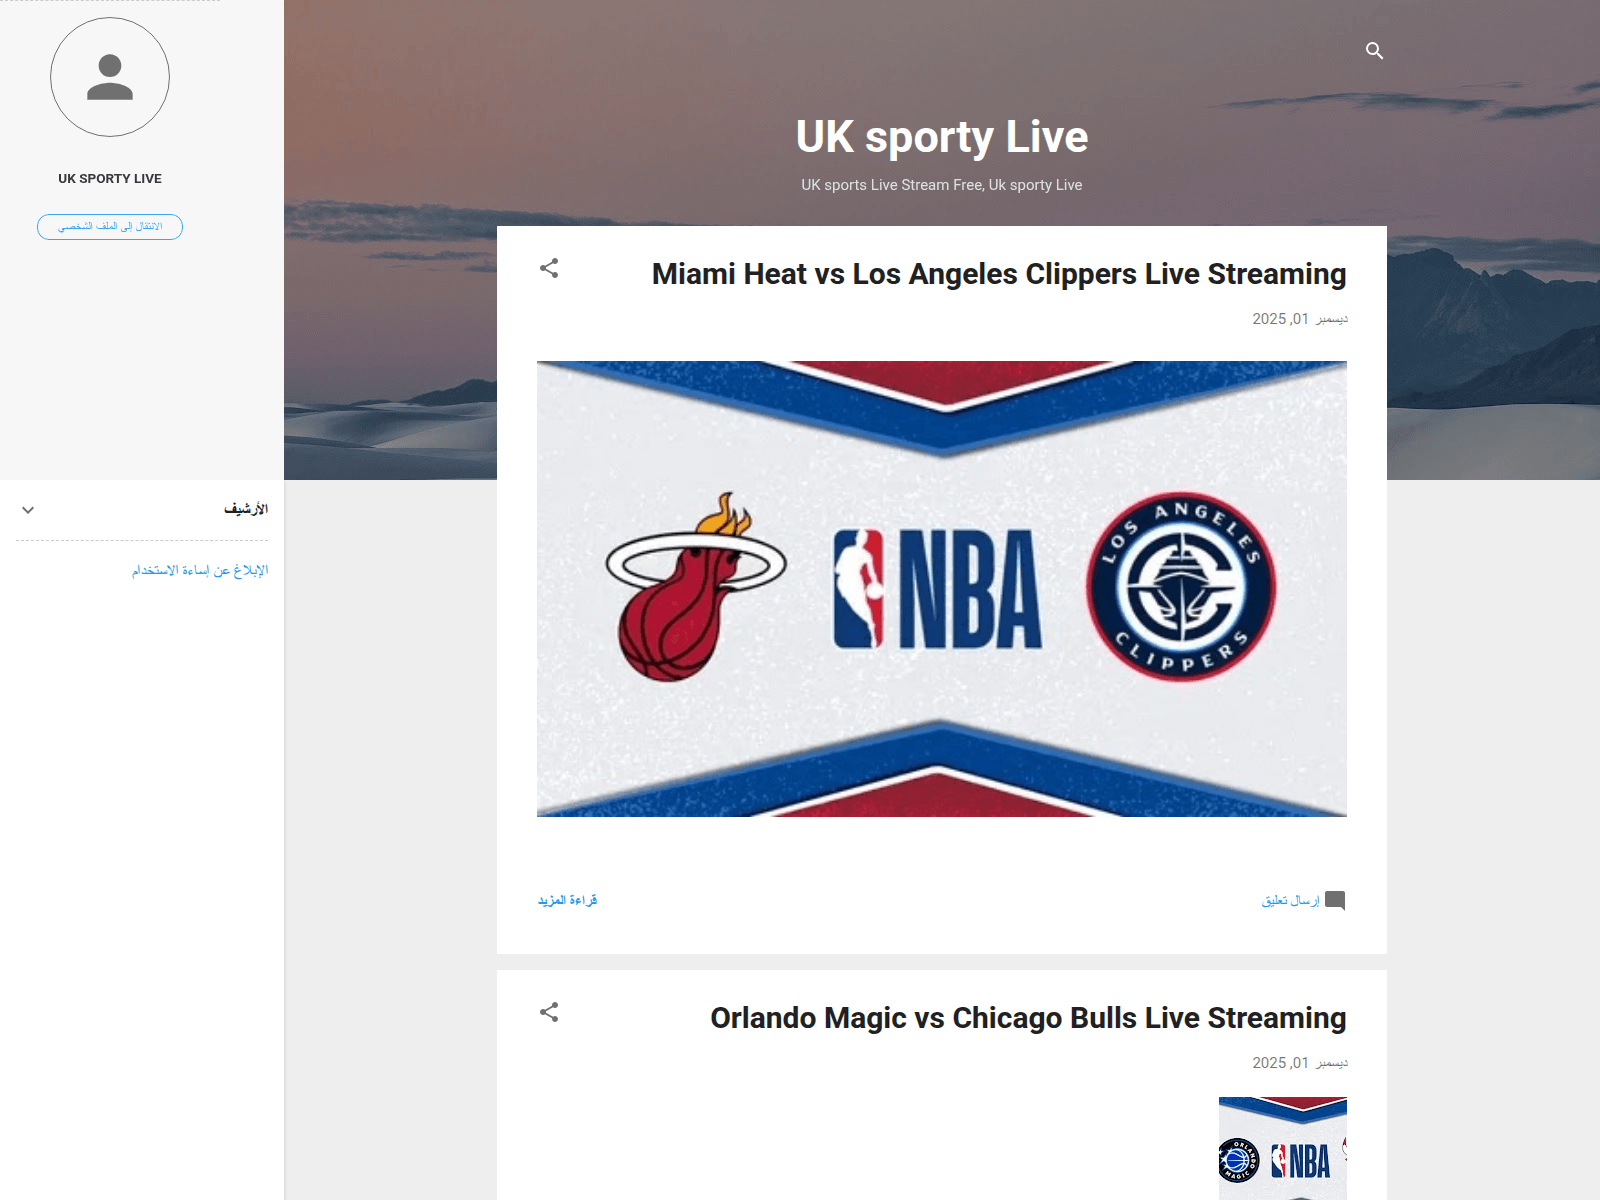Click قراءة المزيد read more link
Viewport: 1600px width, 1200px height.
pos(567,900)
